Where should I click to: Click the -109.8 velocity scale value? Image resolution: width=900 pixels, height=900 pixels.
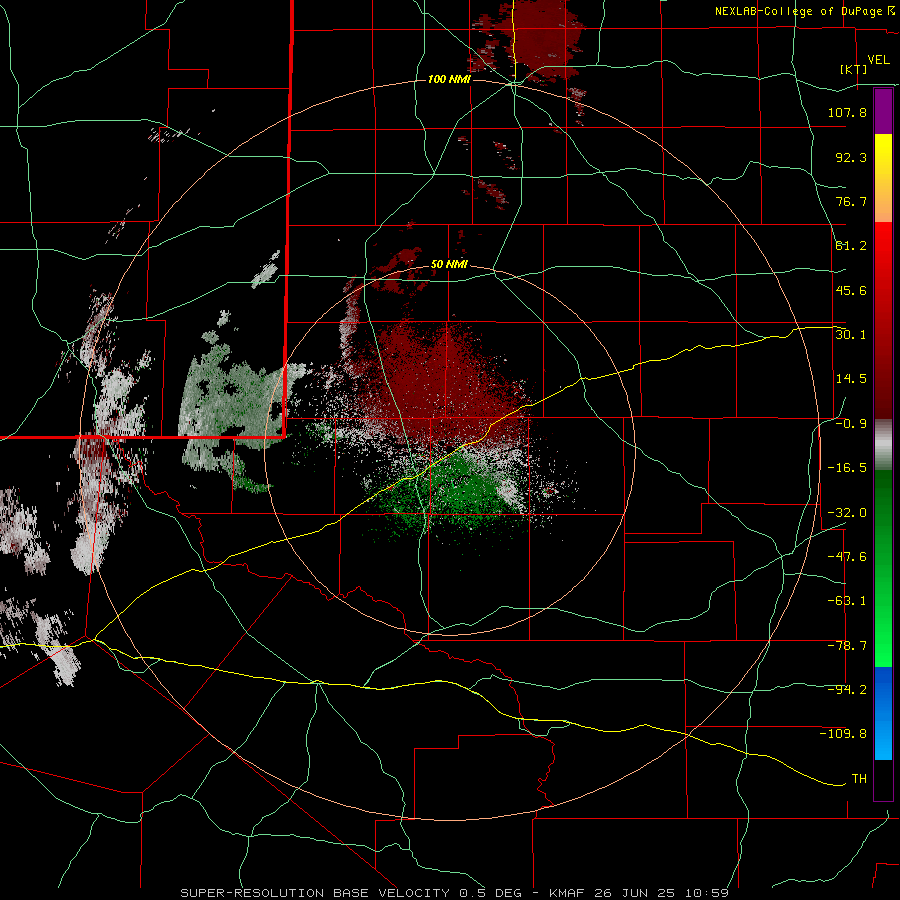(x=844, y=734)
